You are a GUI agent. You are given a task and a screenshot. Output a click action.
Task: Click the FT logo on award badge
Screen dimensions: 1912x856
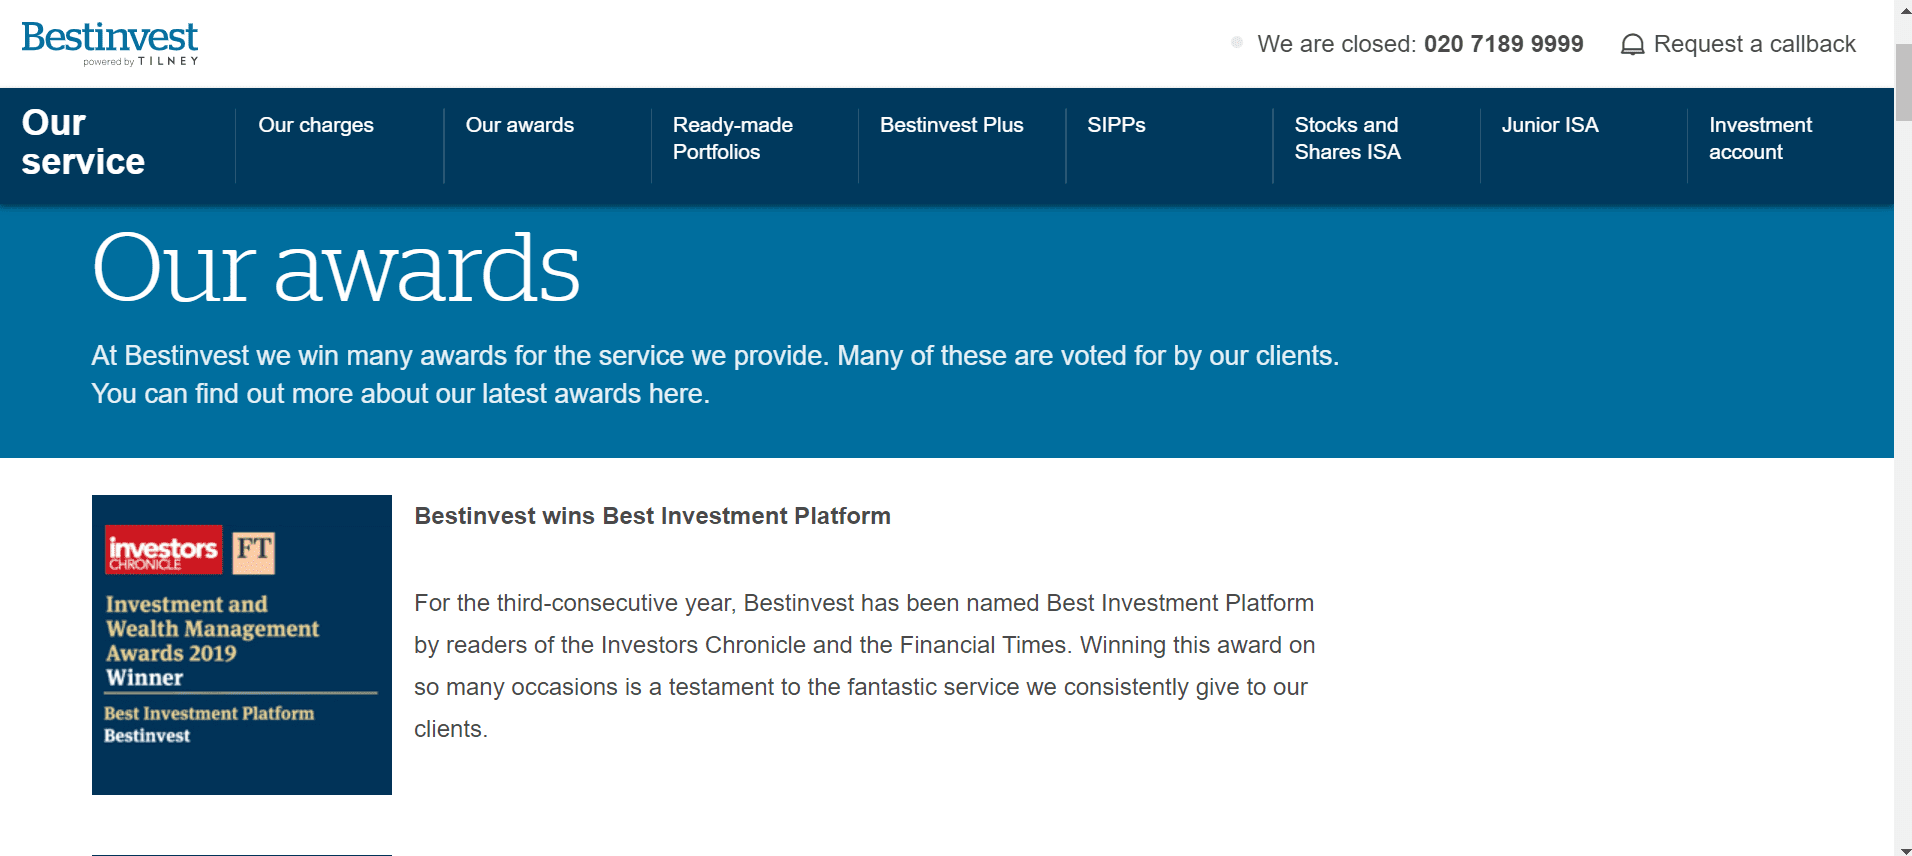coord(253,552)
